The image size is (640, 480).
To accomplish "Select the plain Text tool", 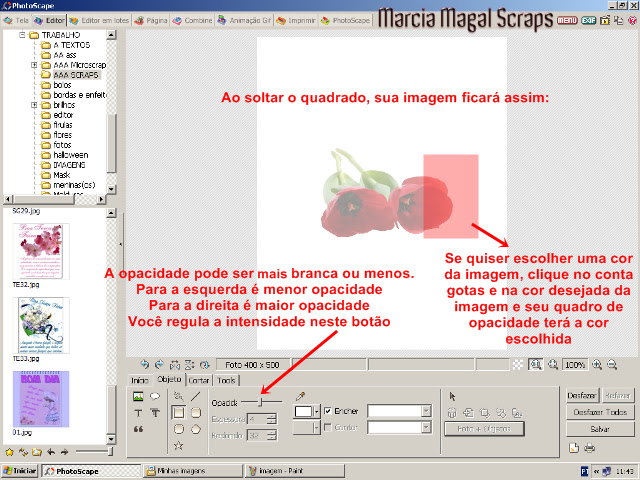I will click(x=138, y=413).
